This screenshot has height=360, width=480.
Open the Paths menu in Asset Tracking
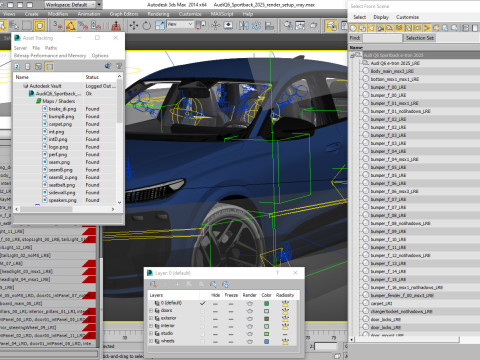click(x=51, y=48)
